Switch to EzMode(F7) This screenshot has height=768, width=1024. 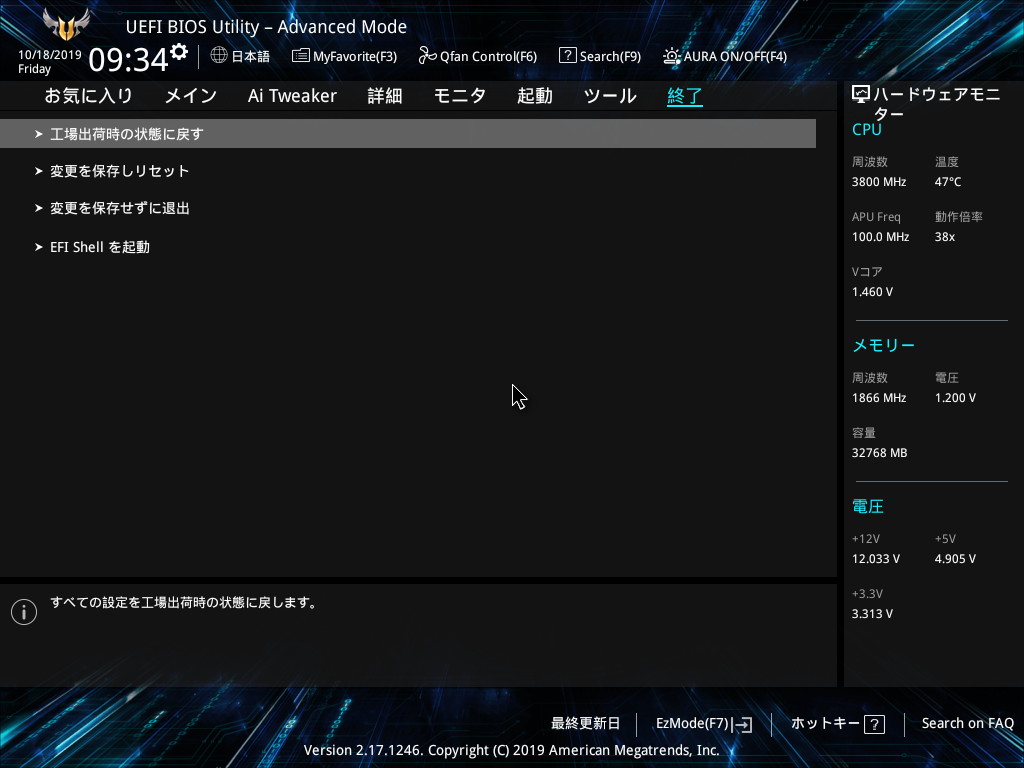(x=692, y=724)
